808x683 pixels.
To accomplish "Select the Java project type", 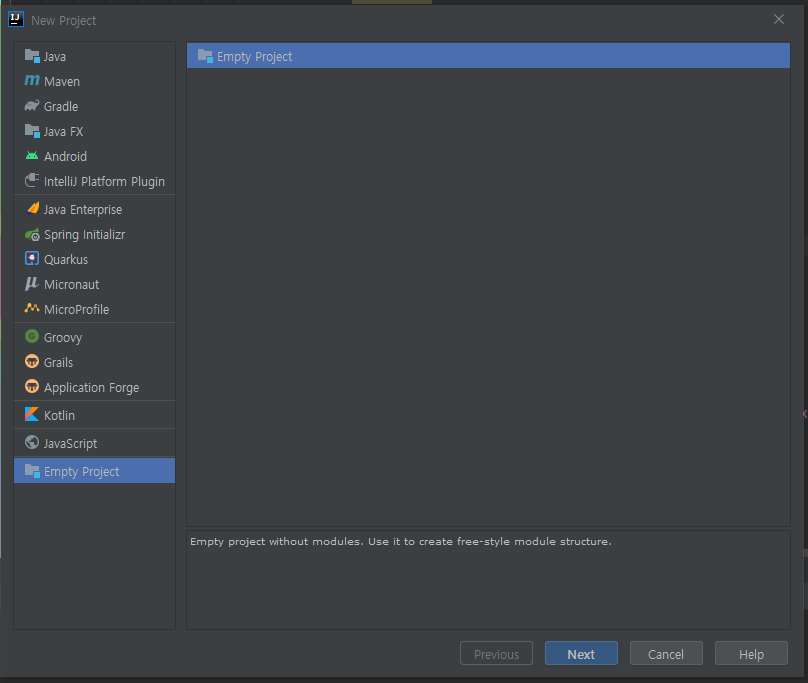I will [94, 56].
